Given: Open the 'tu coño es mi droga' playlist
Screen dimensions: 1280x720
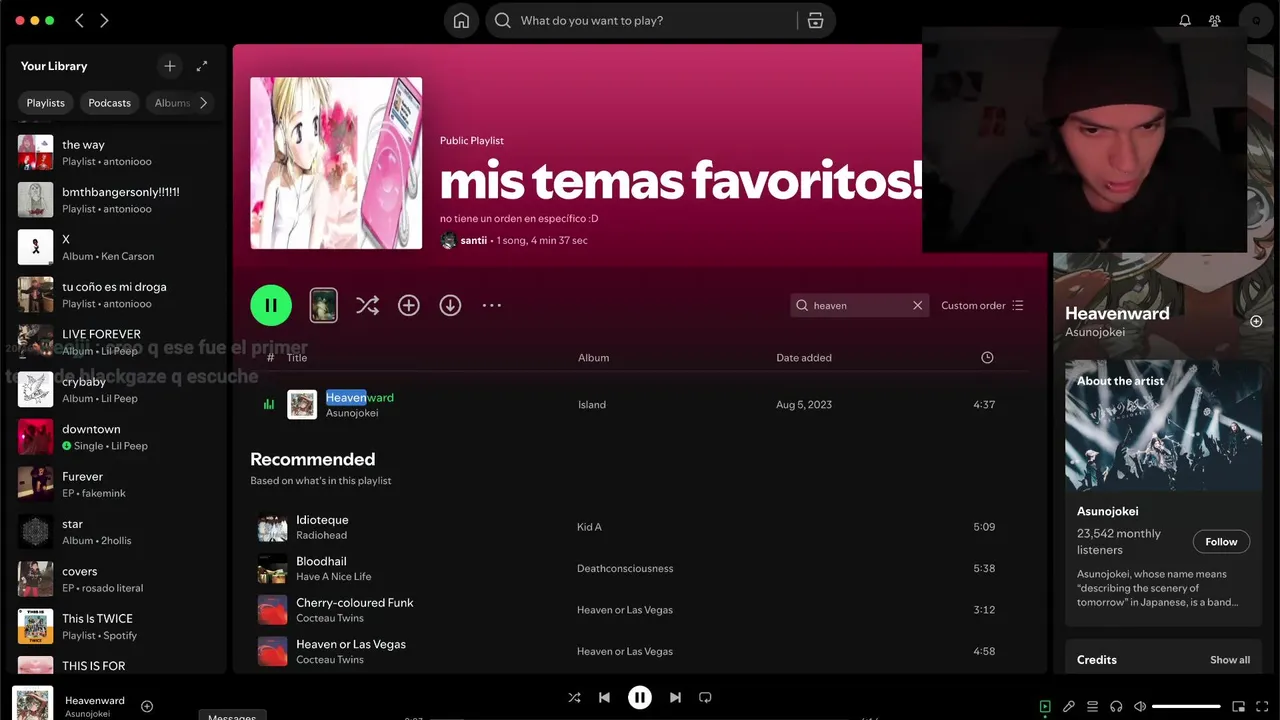Looking at the screenshot, I should coord(116,295).
